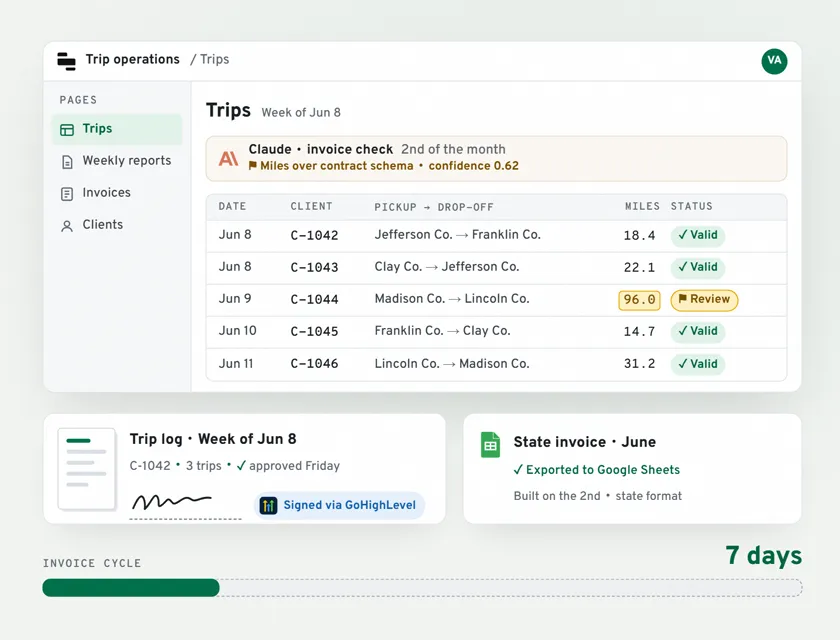Select client C-1042 in the table
This screenshot has width=840, height=640.
pyautogui.click(x=314, y=236)
